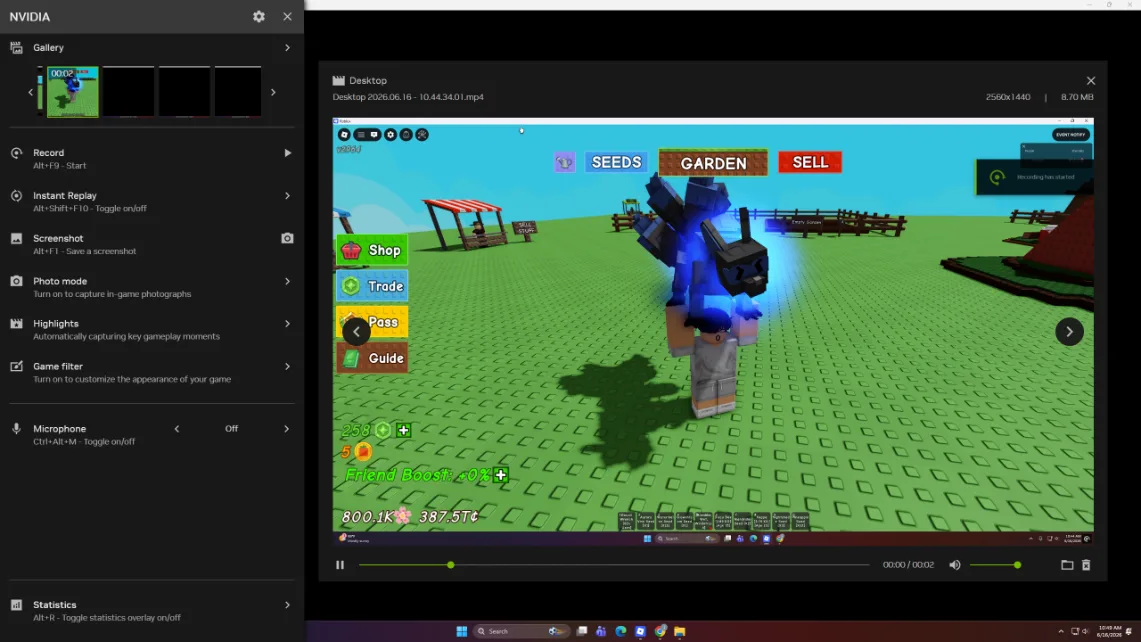
Task: Expand the Statistics section
Action: [287, 605]
